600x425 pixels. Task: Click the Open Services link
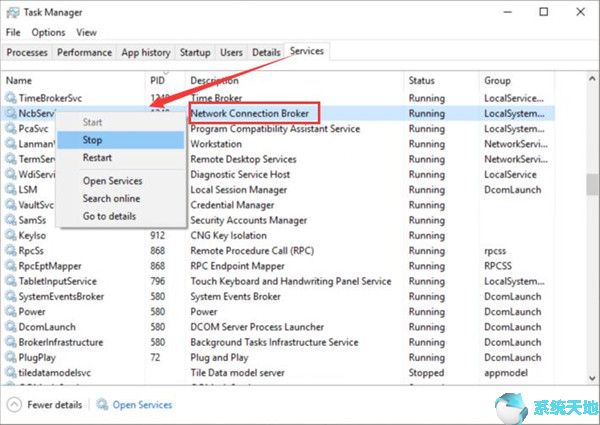(x=142, y=405)
